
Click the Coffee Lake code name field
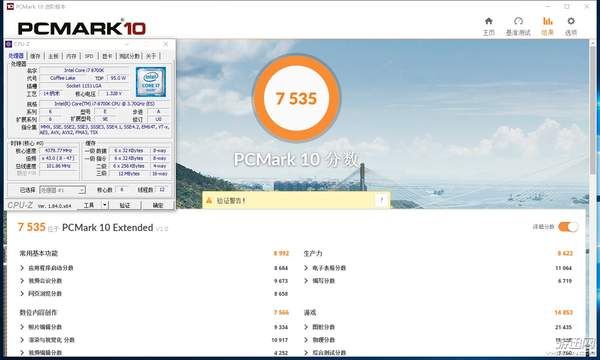63,78
